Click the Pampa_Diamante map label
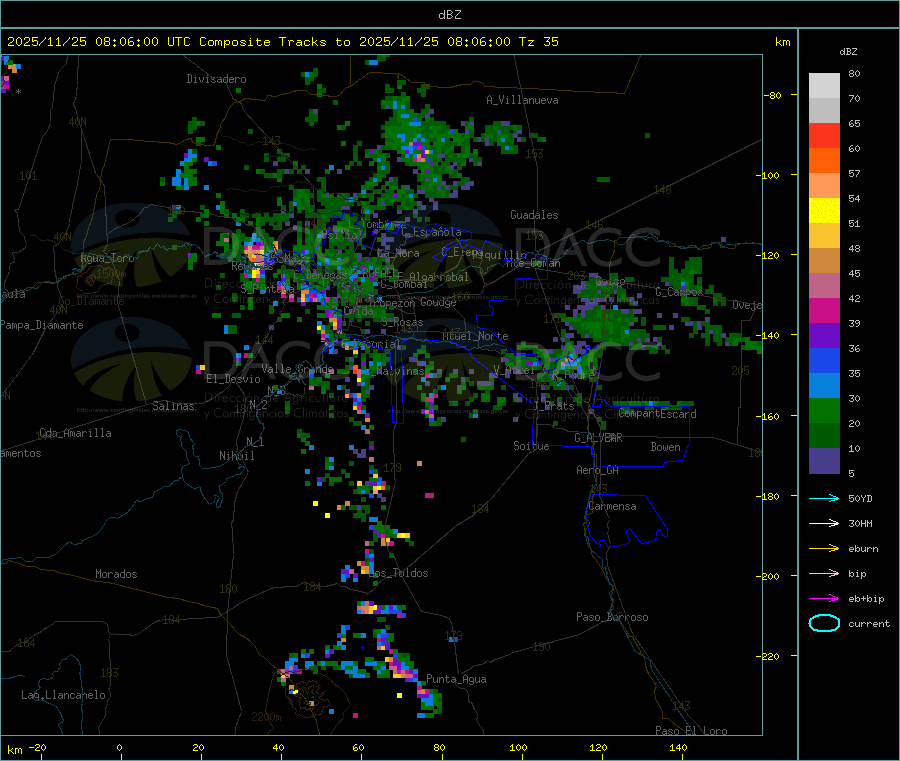The width and height of the screenshot is (900, 761). 42,325
